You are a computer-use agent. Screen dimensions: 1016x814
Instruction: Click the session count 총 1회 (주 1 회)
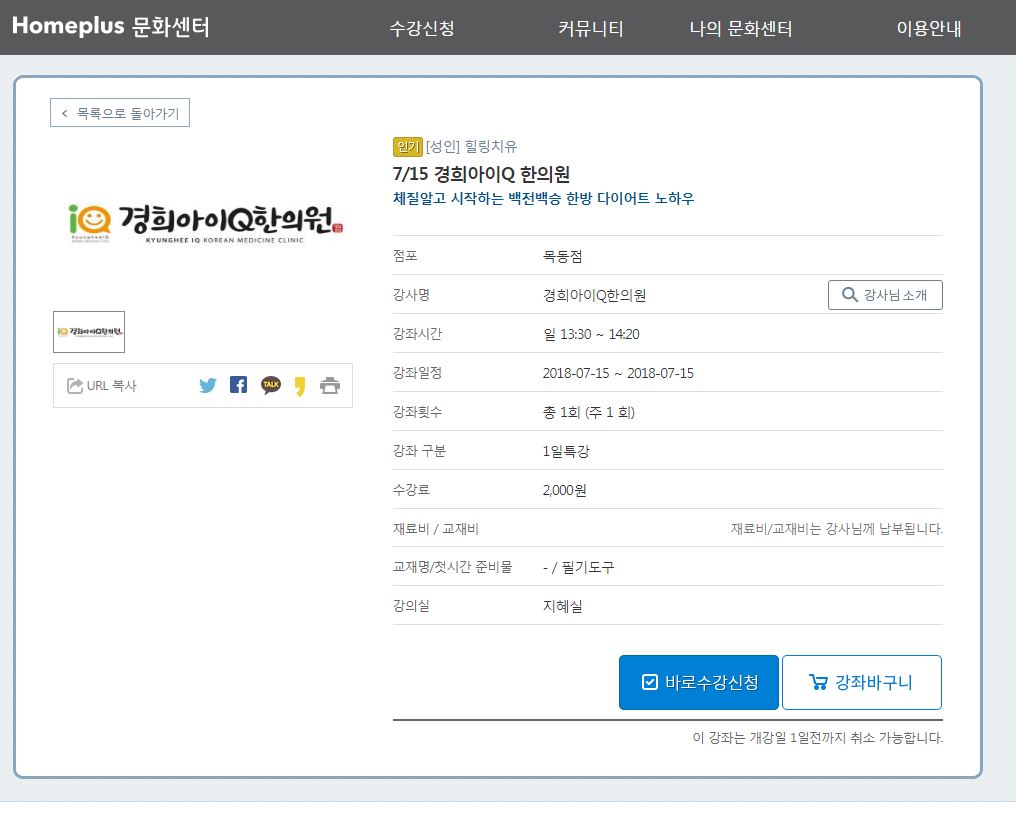click(588, 412)
